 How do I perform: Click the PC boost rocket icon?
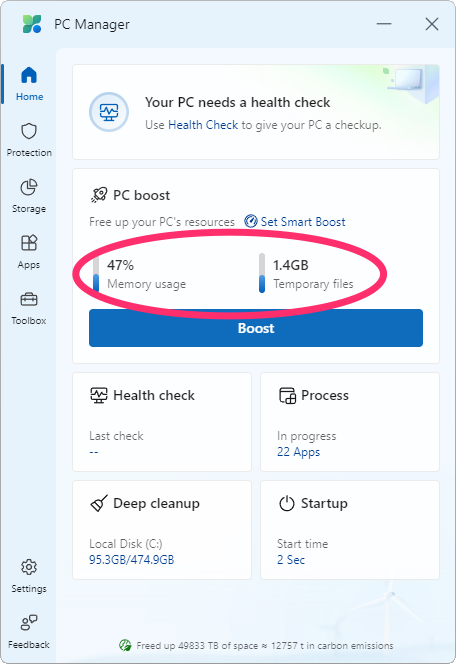point(99,195)
